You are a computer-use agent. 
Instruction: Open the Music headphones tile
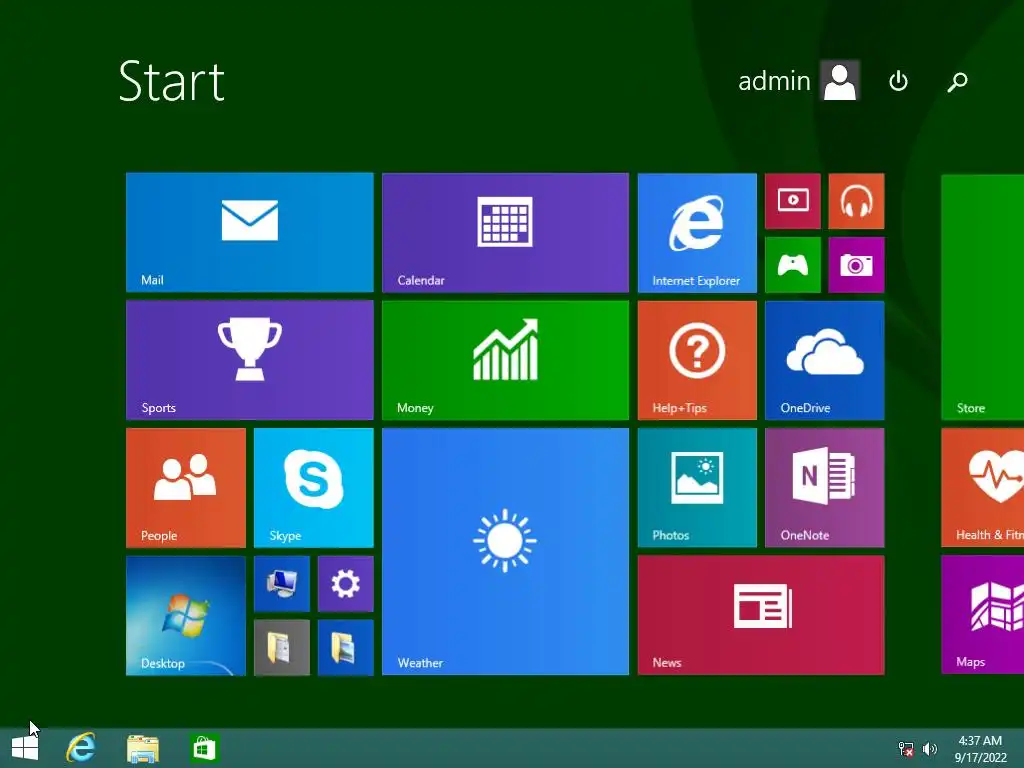[856, 200]
